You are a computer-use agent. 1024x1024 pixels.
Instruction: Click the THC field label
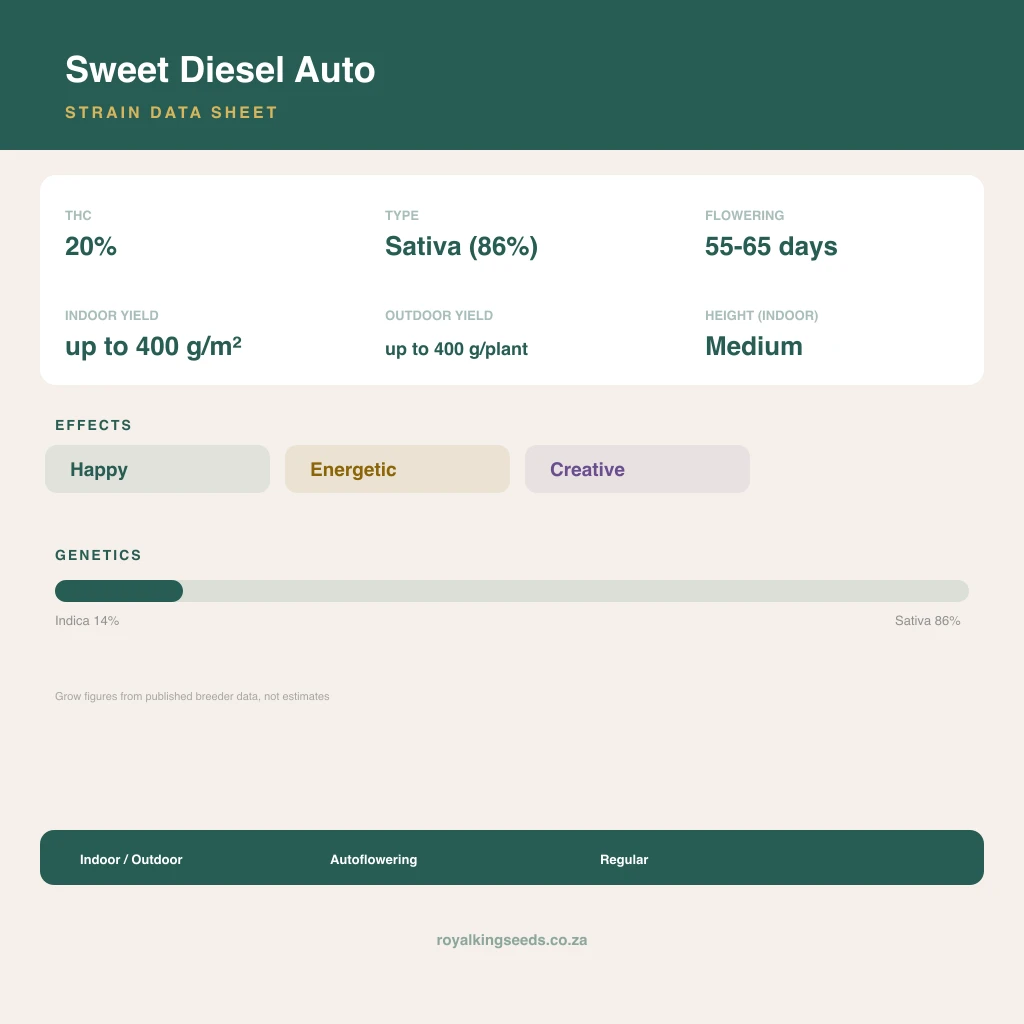pos(78,216)
